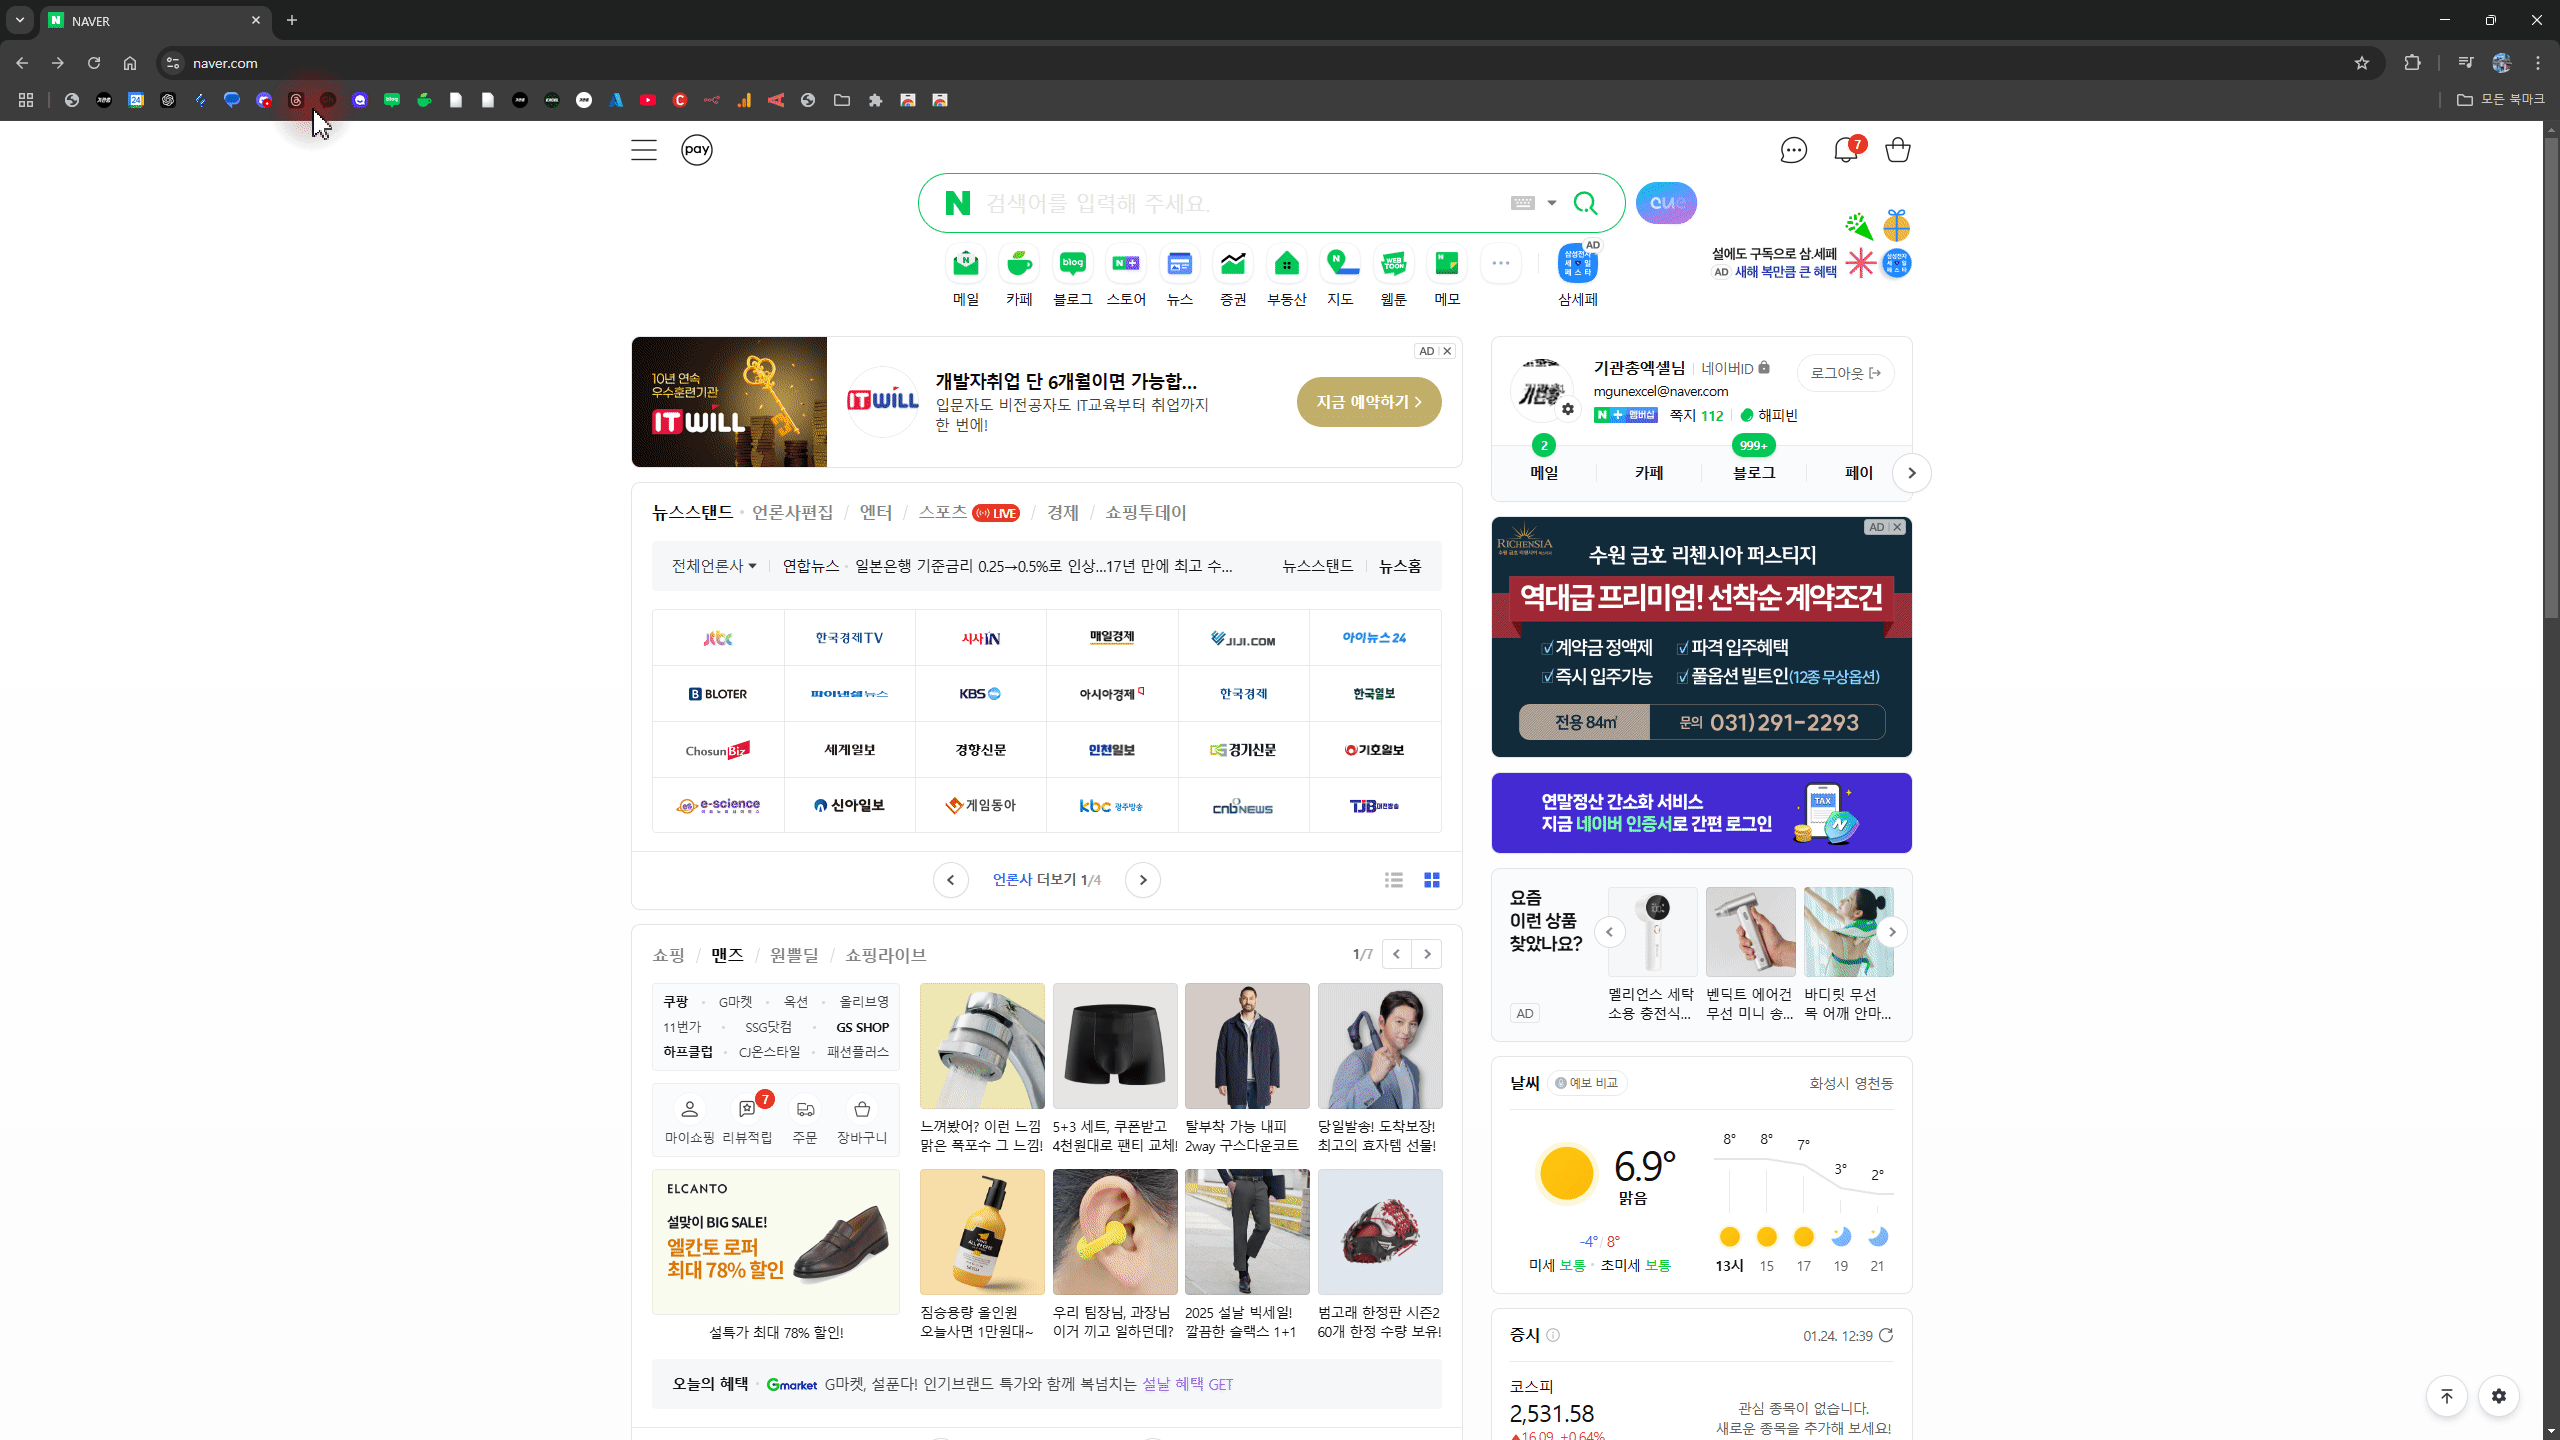Open the 블로그 link under profile

coord(1754,473)
